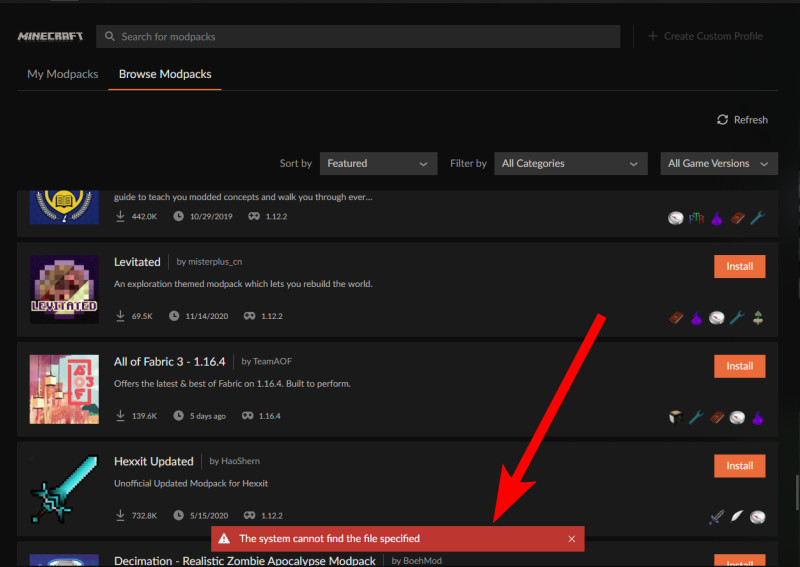Focus the Search for modpacks field
800x567 pixels.
(358, 36)
